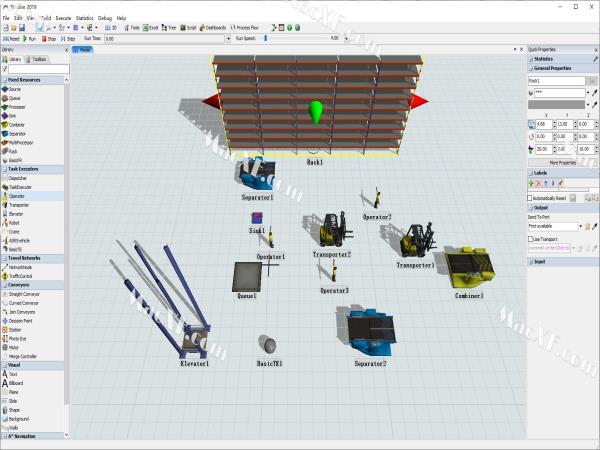This screenshot has width=600, height=450.
Task: Click the Run Speed slider
Action: (x=265, y=38)
